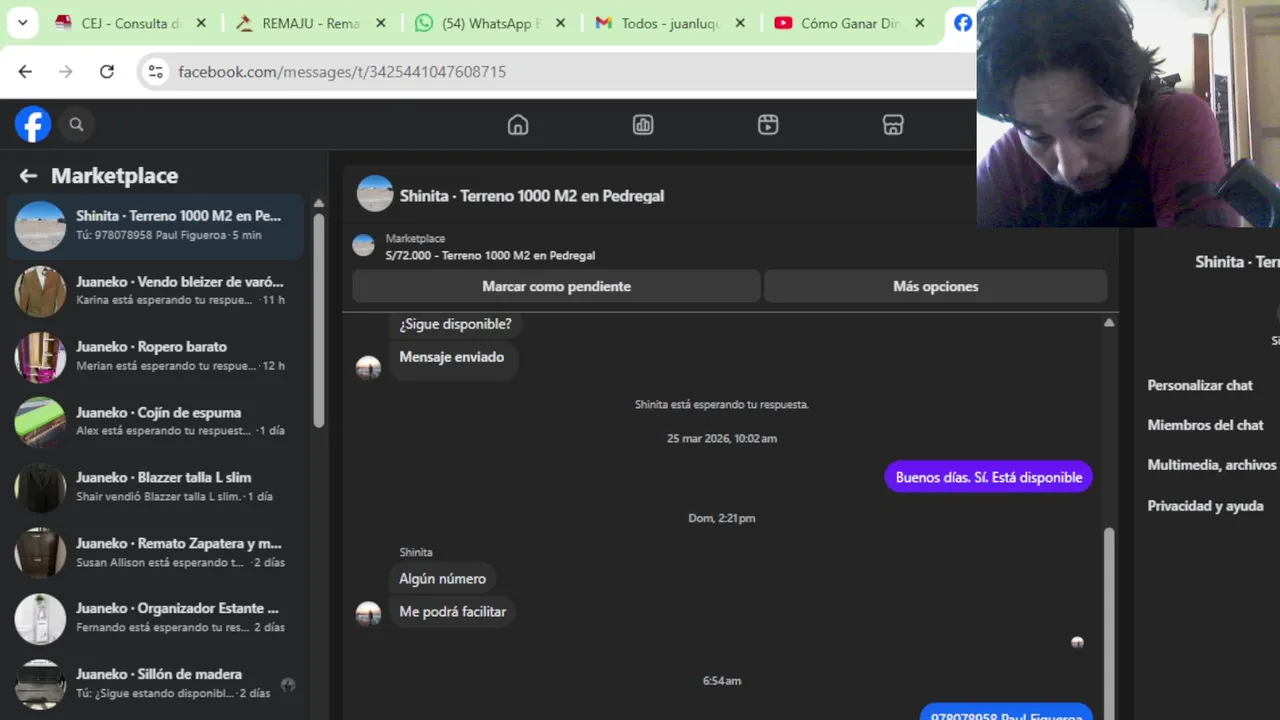
Task: Open the professional dashboard chart icon
Action: 643,125
